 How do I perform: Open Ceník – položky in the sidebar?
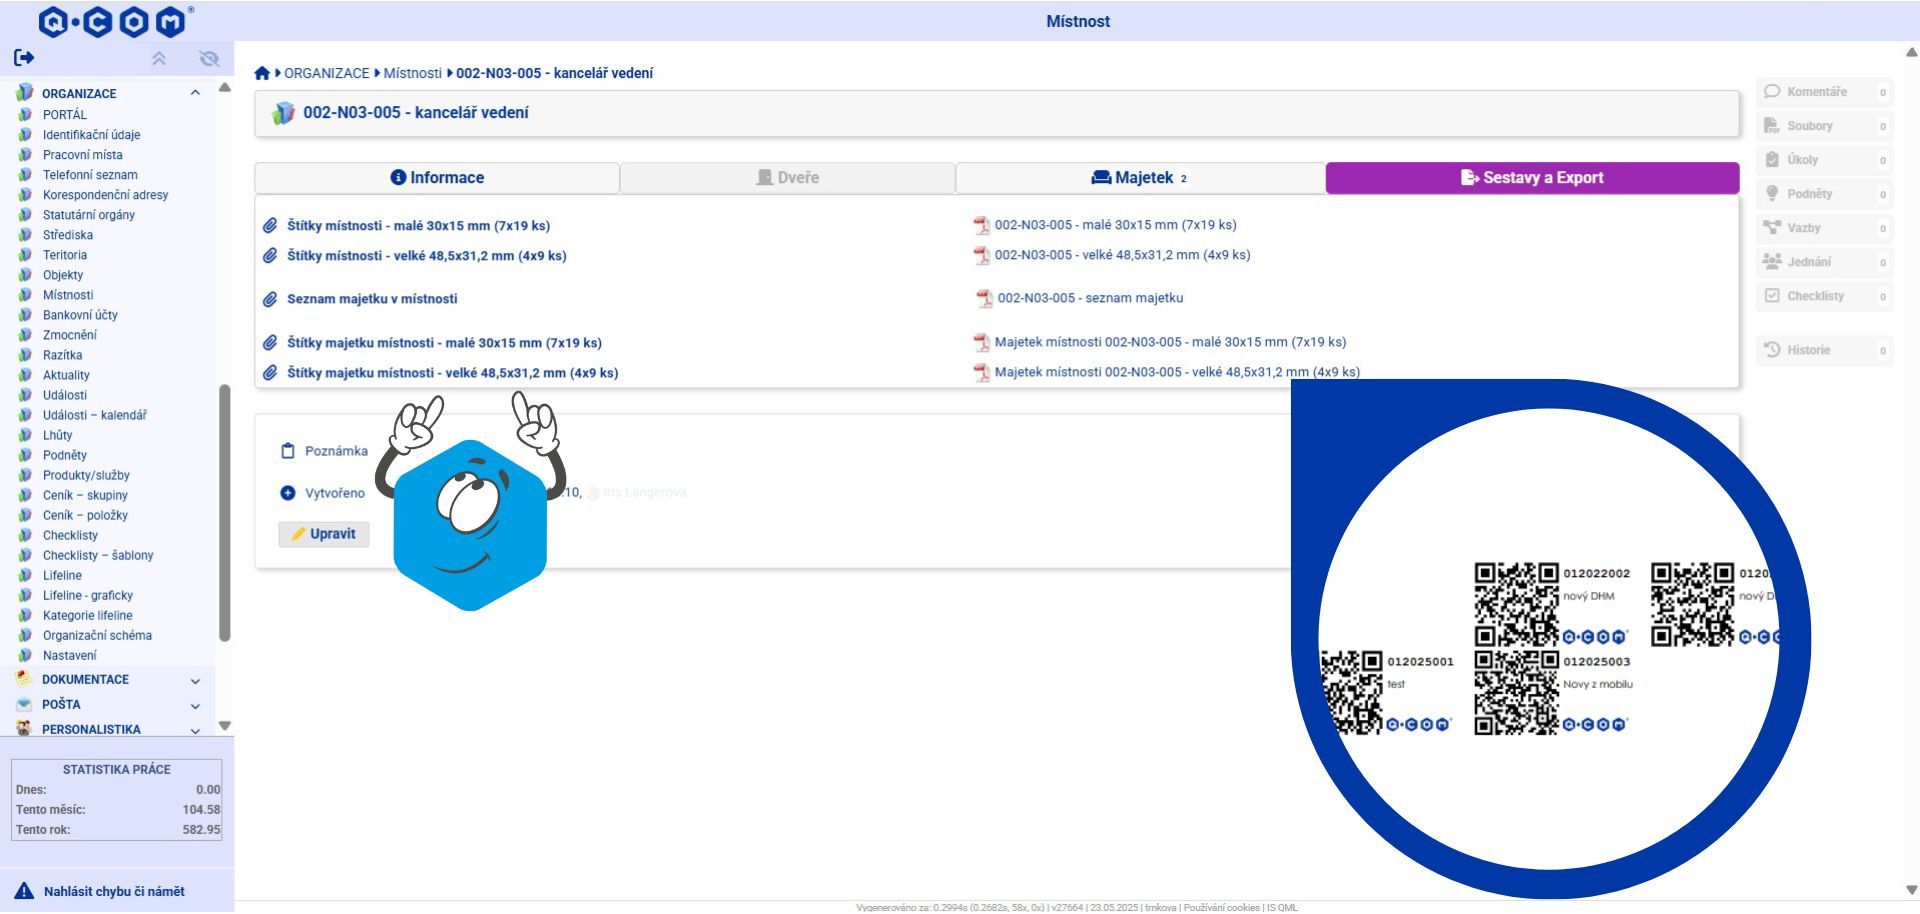85,515
